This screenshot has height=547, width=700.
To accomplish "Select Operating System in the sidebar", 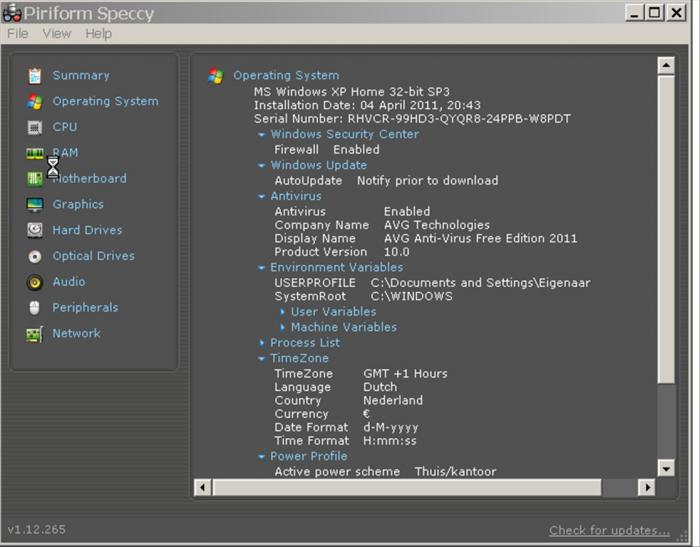I will tap(105, 101).
